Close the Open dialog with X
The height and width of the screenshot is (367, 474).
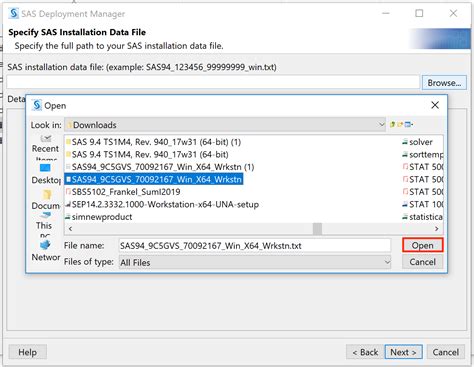[x=435, y=105]
